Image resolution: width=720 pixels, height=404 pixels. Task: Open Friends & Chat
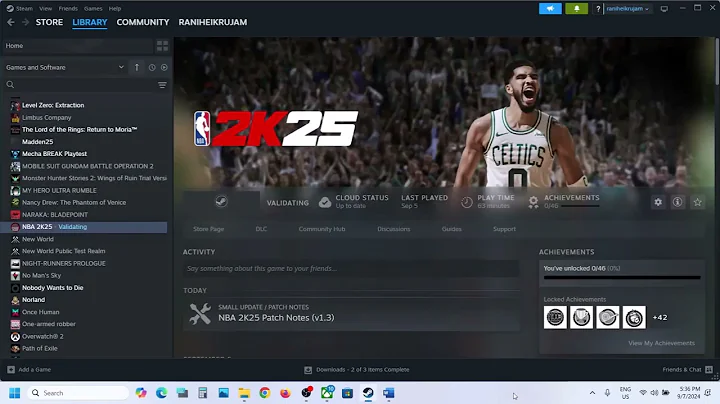click(687, 370)
